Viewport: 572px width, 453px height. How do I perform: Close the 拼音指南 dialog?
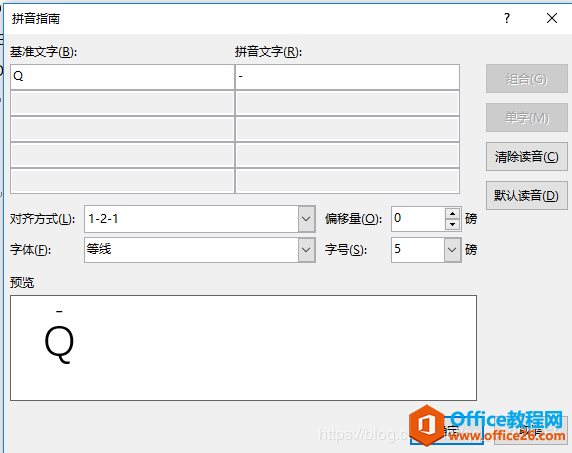pyautogui.click(x=552, y=18)
